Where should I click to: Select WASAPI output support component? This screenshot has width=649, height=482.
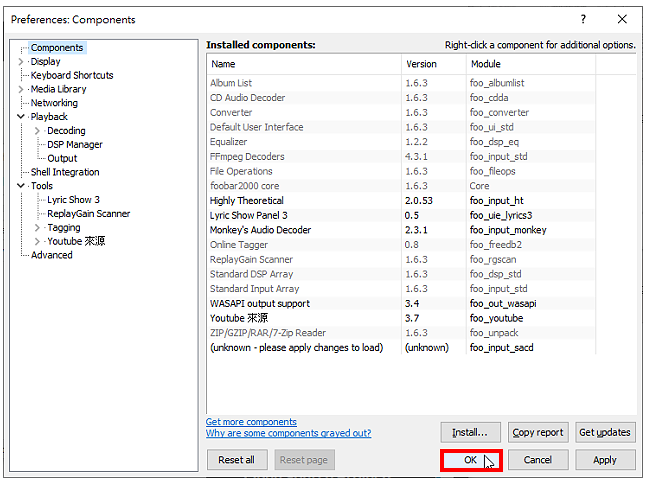click(401, 304)
